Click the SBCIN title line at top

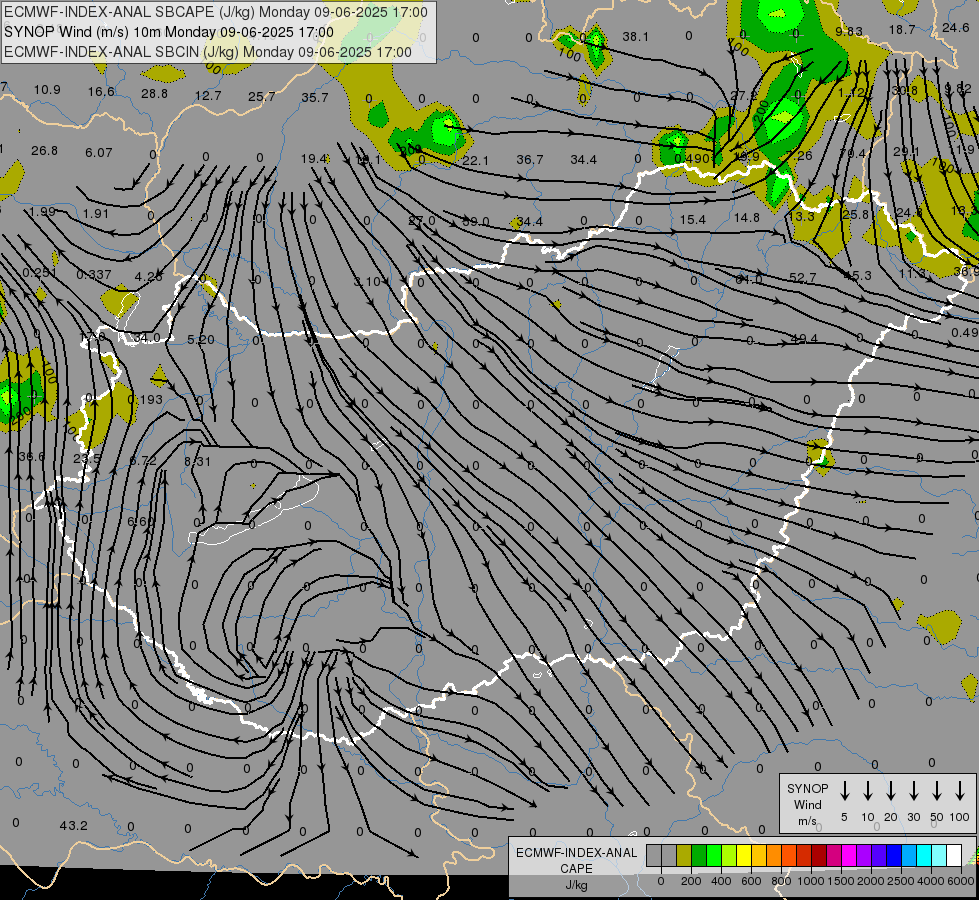208,52
